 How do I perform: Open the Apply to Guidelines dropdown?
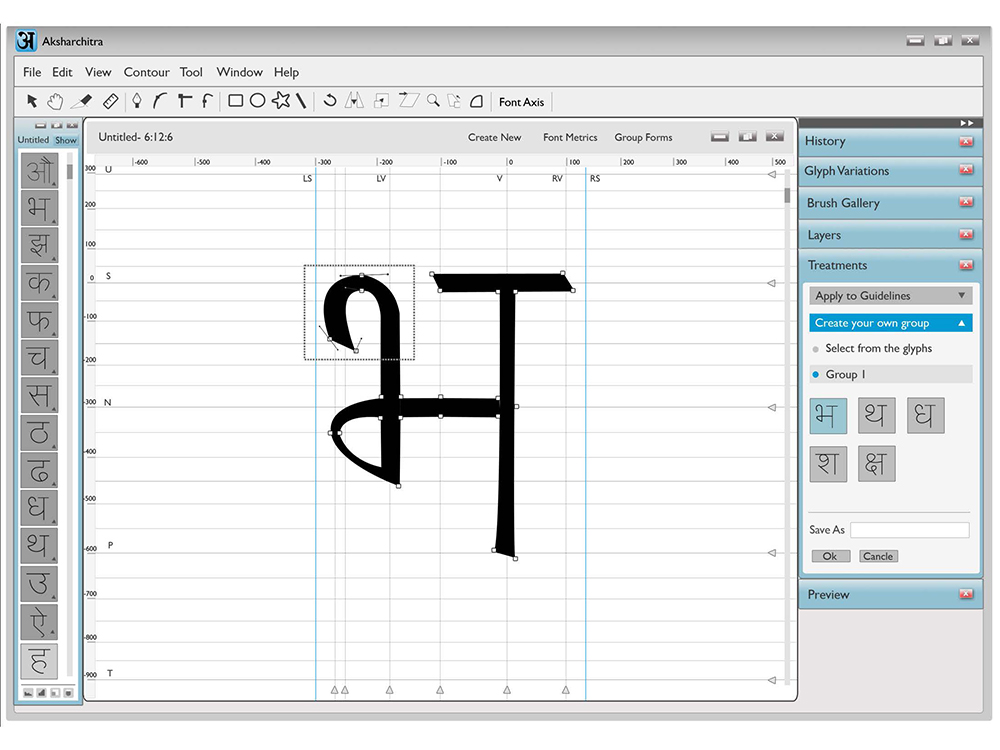pos(891,295)
